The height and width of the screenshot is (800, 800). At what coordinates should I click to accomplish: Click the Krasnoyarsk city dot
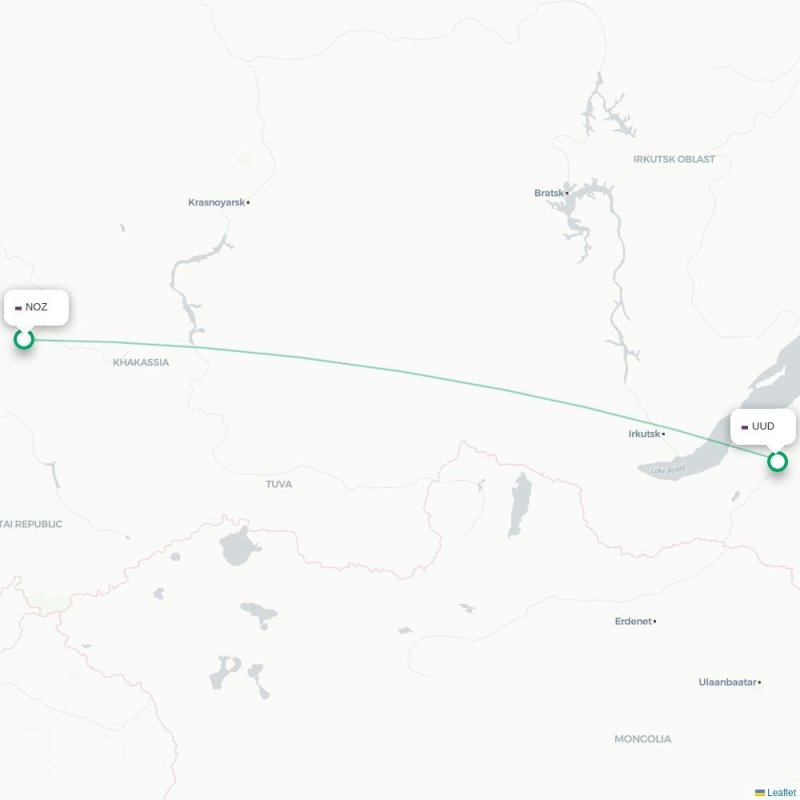click(x=248, y=203)
